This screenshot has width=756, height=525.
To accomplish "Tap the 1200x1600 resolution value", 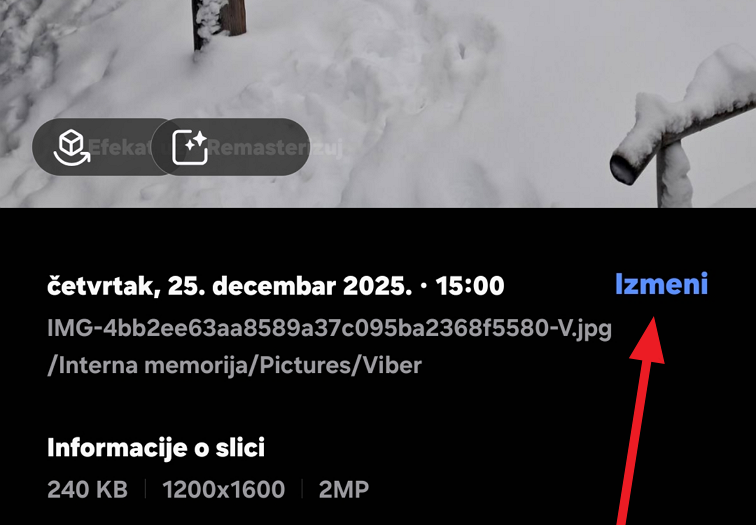I will click(224, 490).
